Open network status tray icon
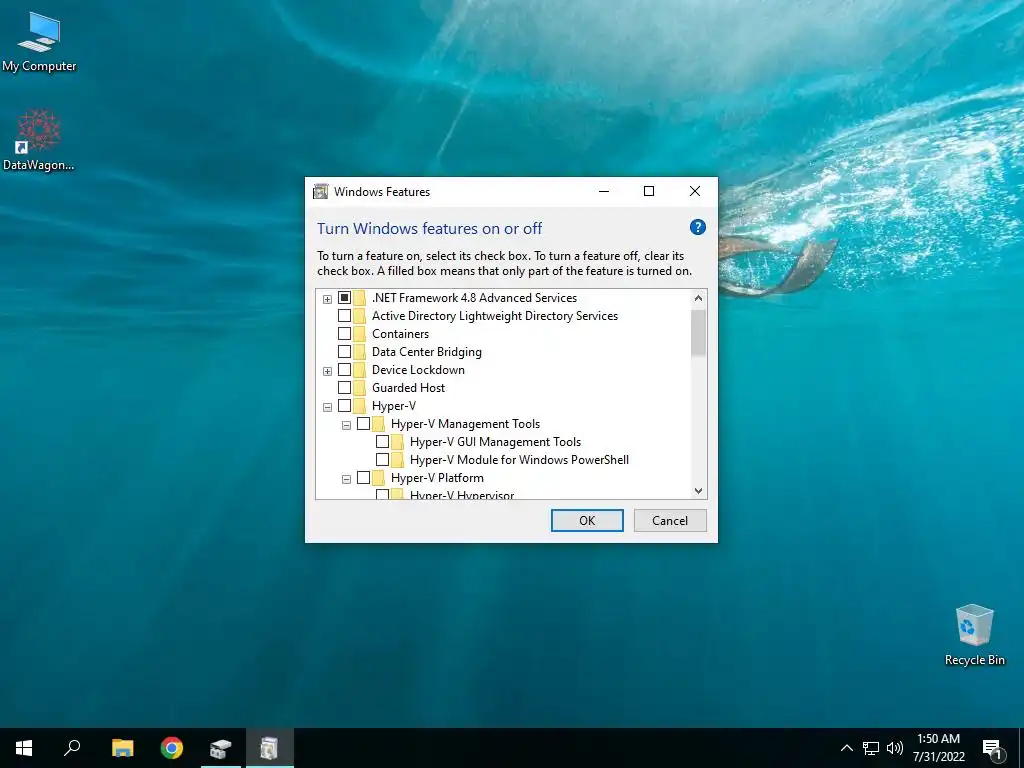Screen dimensions: 1024x768 pos(871,748)
